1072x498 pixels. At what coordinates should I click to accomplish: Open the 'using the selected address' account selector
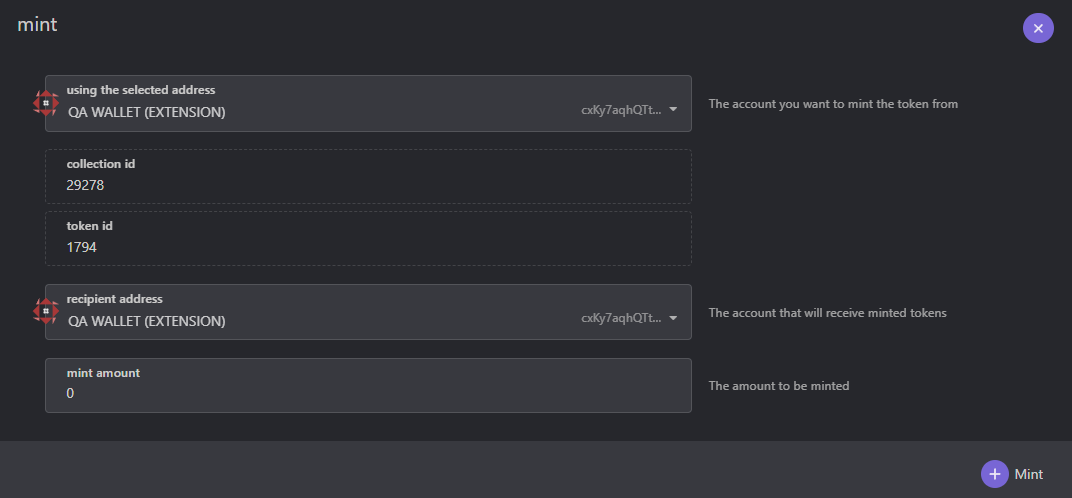tap(368, 103)
